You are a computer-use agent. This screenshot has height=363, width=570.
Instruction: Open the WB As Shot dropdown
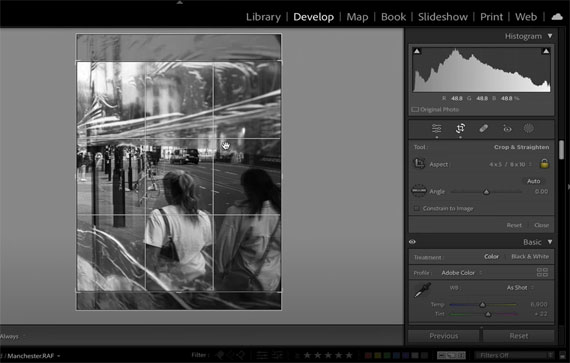pos(520,287)
